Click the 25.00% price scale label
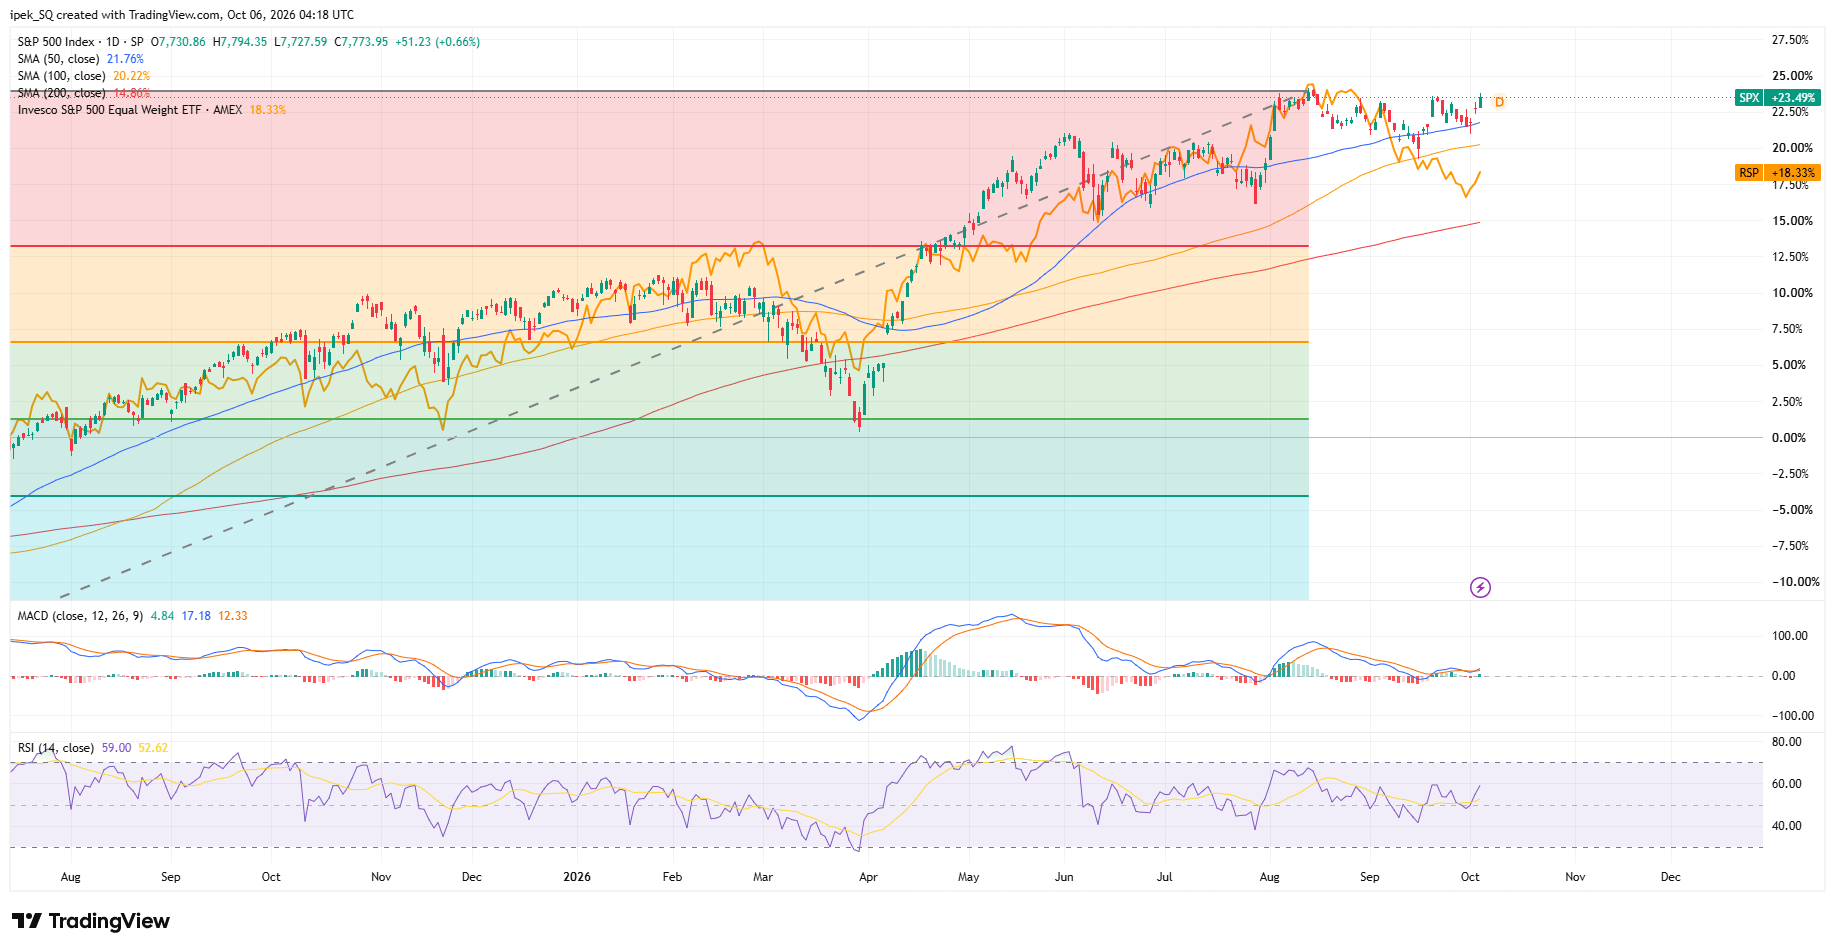The image size is (1835, 951). click(1792, 76)
